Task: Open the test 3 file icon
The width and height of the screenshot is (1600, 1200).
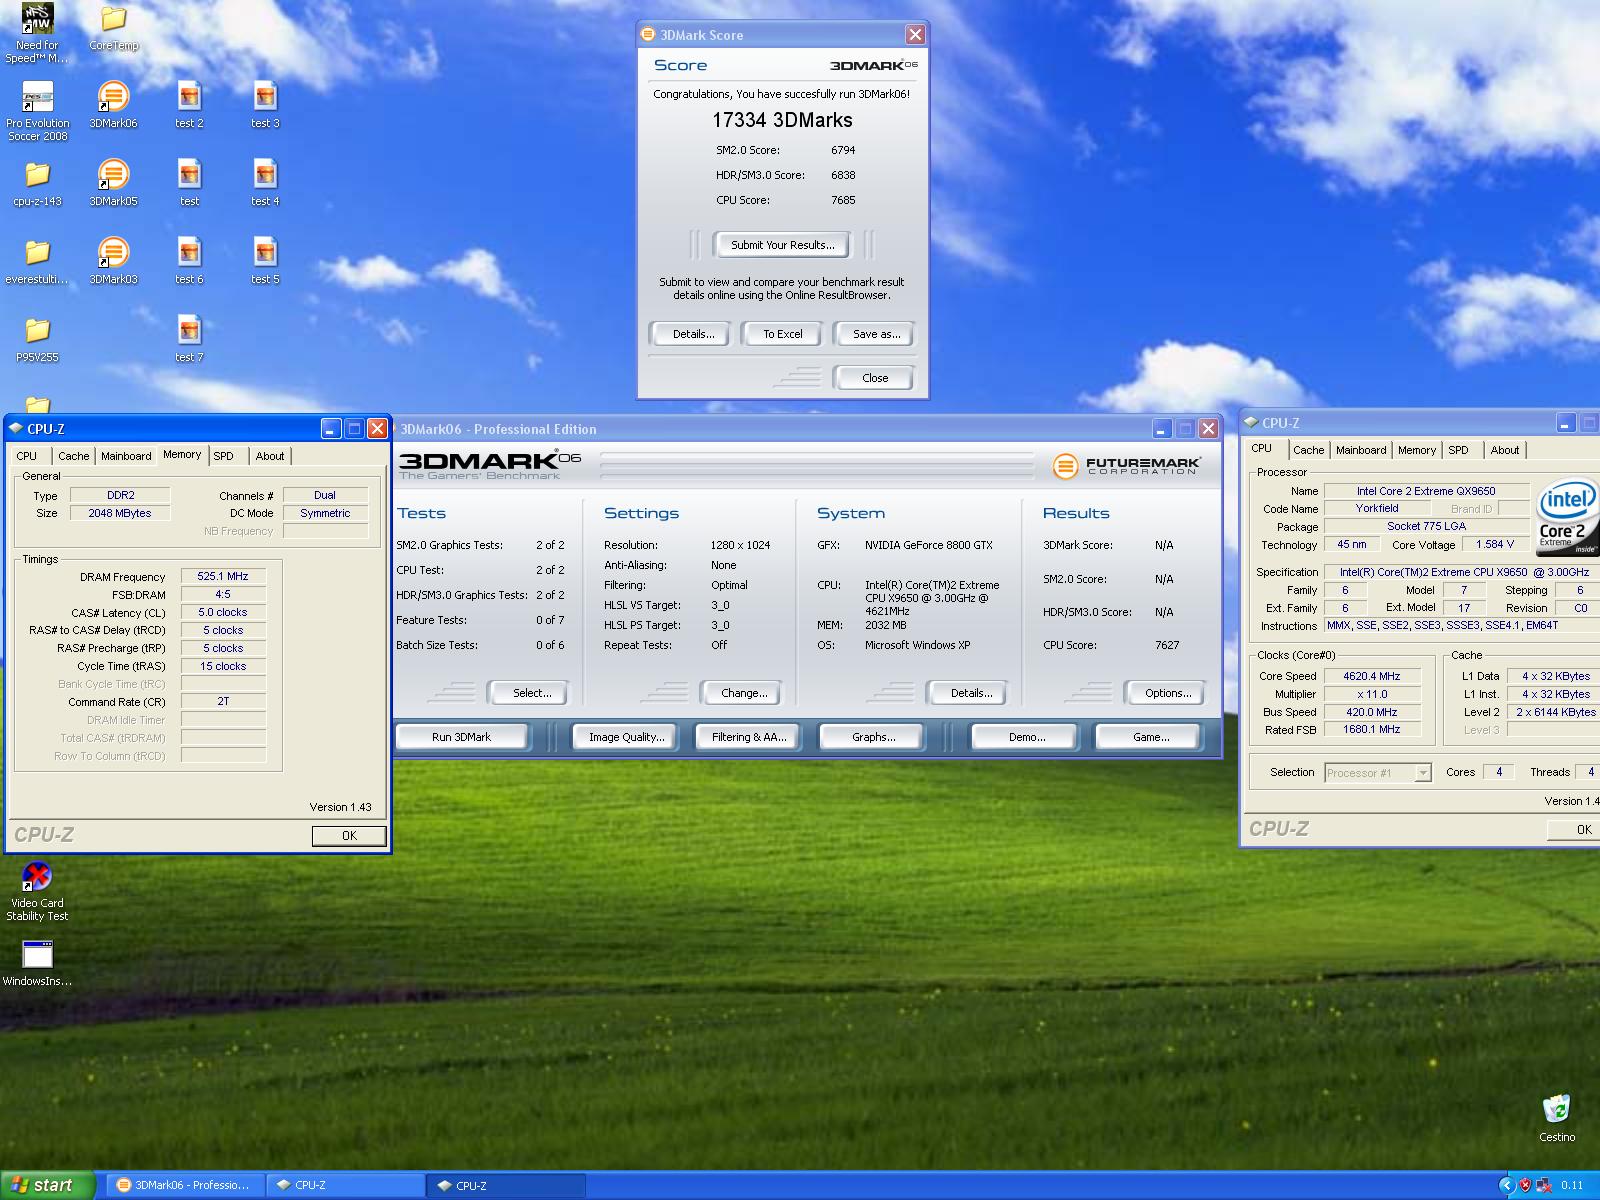Action: 265,104
